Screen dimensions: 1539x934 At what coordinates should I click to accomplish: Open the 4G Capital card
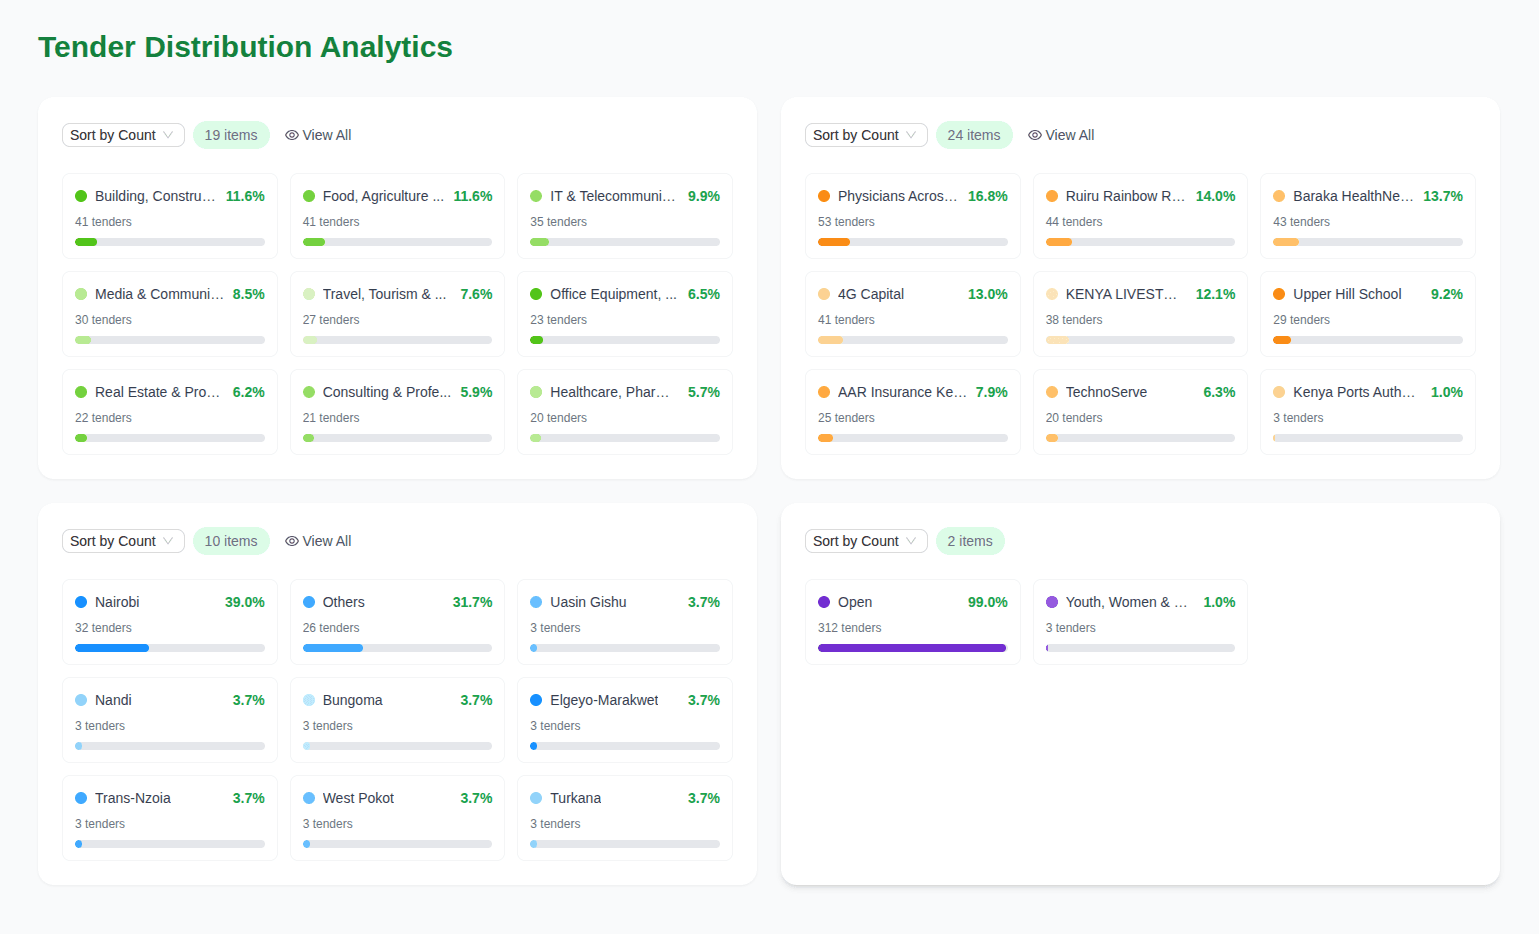(913, 314)
